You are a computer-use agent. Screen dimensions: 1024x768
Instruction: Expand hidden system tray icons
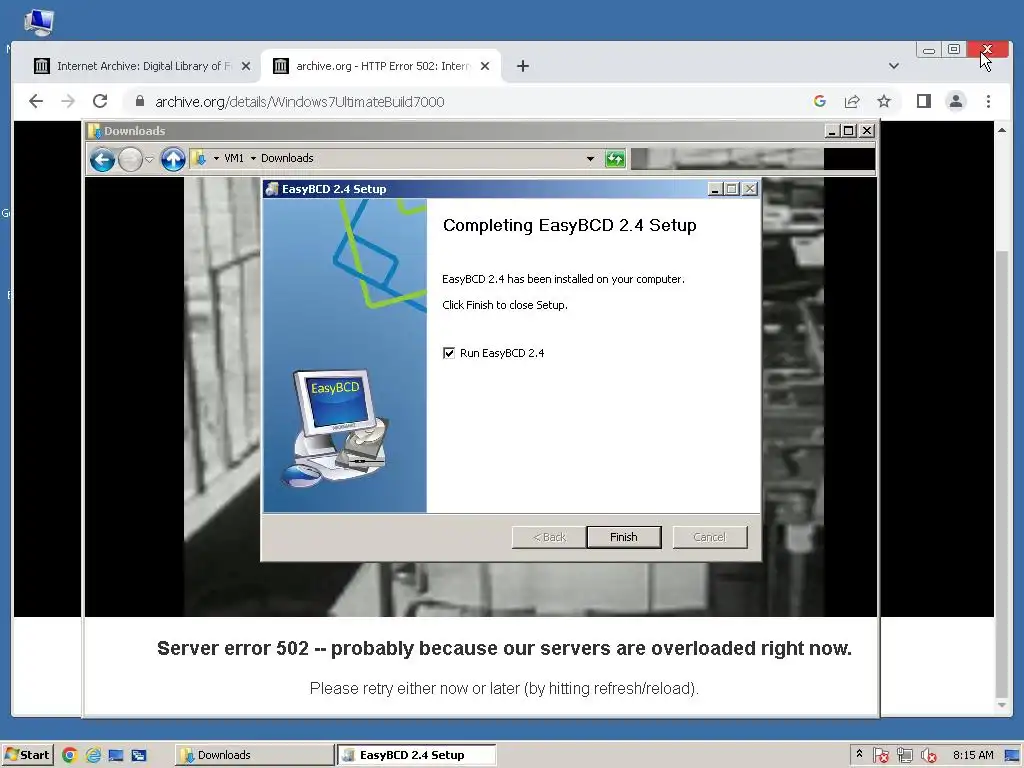click(x=859, y=755)
